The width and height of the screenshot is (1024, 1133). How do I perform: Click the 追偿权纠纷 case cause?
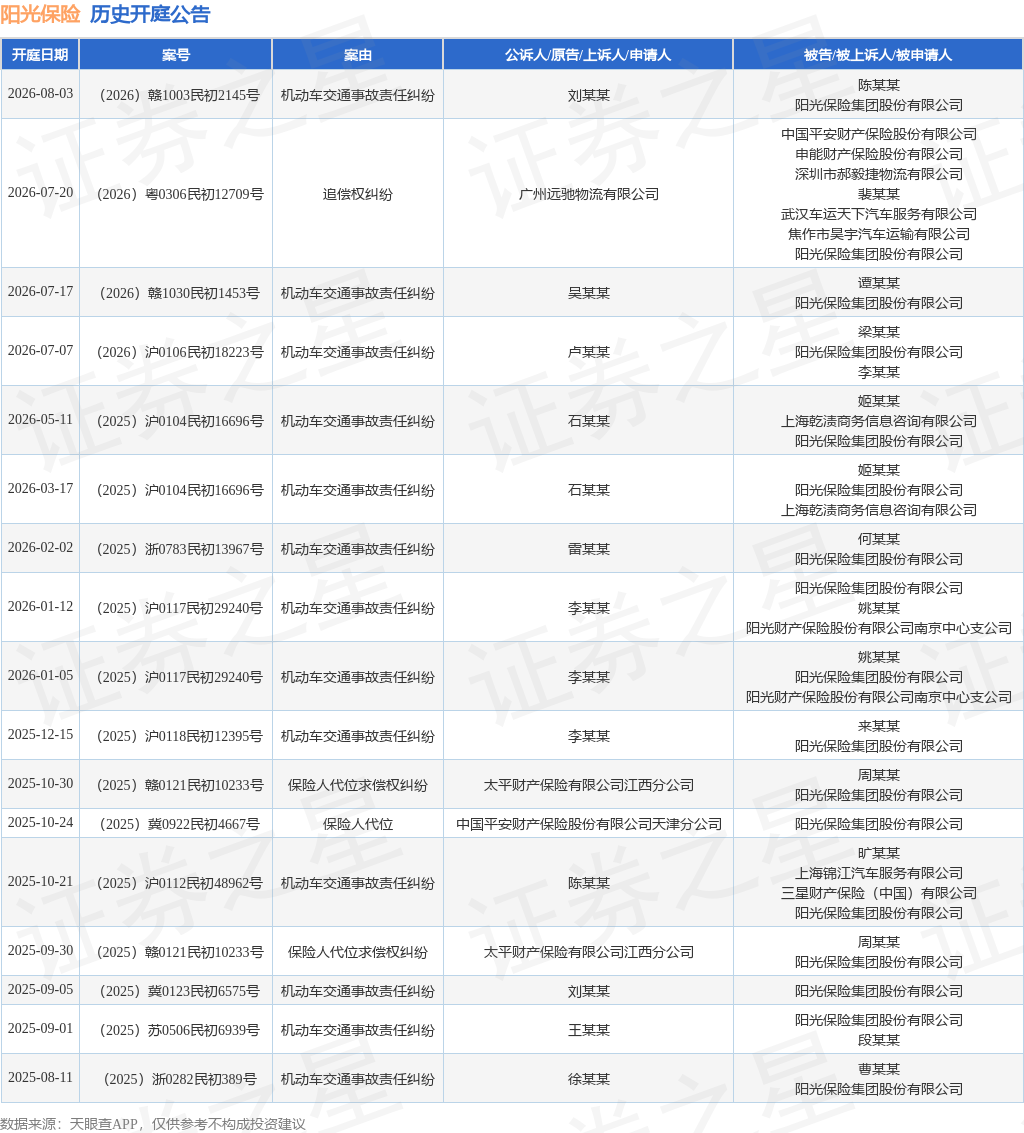pyautogui.click(x=358, y=194)
